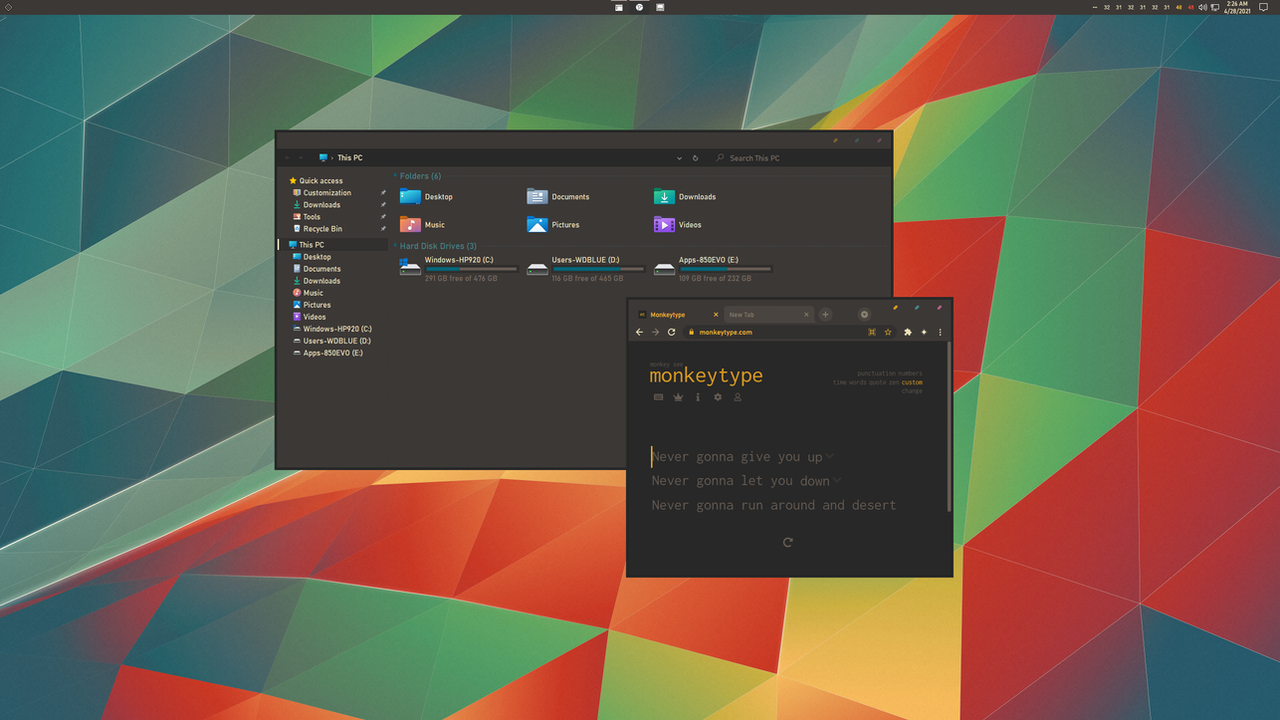This screenshot has width=1280, height=720.
Task: Open the Windows-HP920 (C:) drive tile
Action: click(x=458, y=268)
